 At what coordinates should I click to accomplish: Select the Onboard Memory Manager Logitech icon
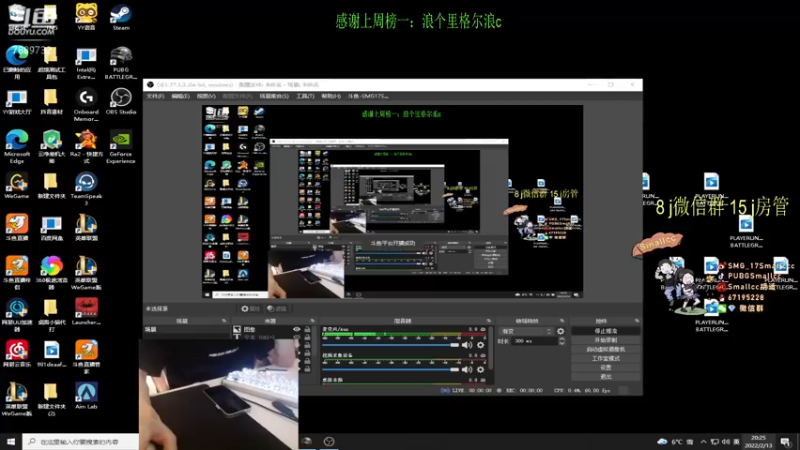click(86, 105)
